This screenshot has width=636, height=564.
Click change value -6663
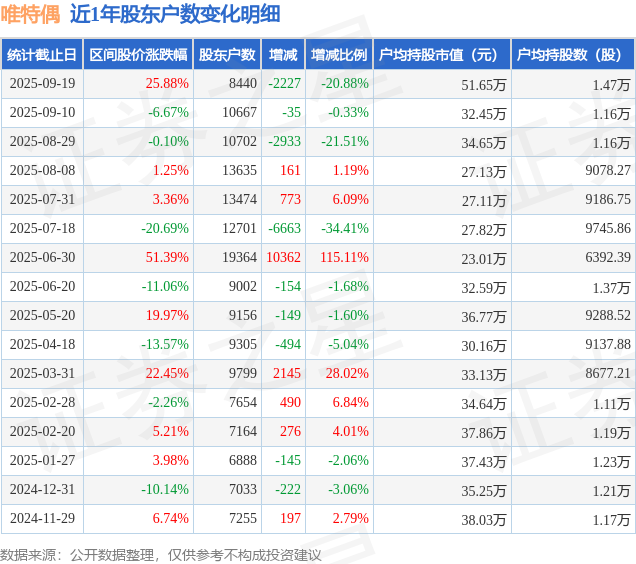(285, 228)
